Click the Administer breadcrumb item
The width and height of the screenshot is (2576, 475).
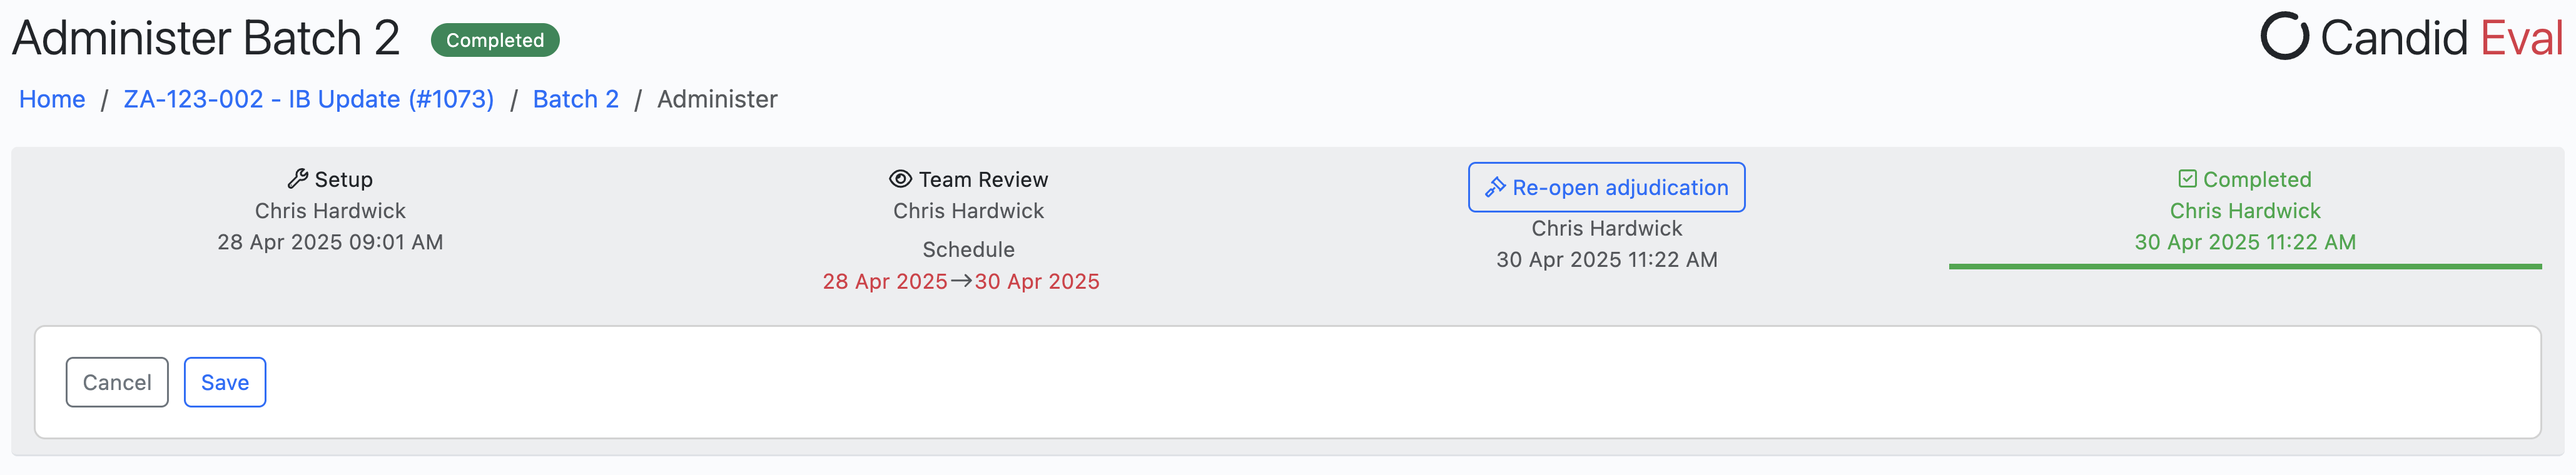(717, 99)
